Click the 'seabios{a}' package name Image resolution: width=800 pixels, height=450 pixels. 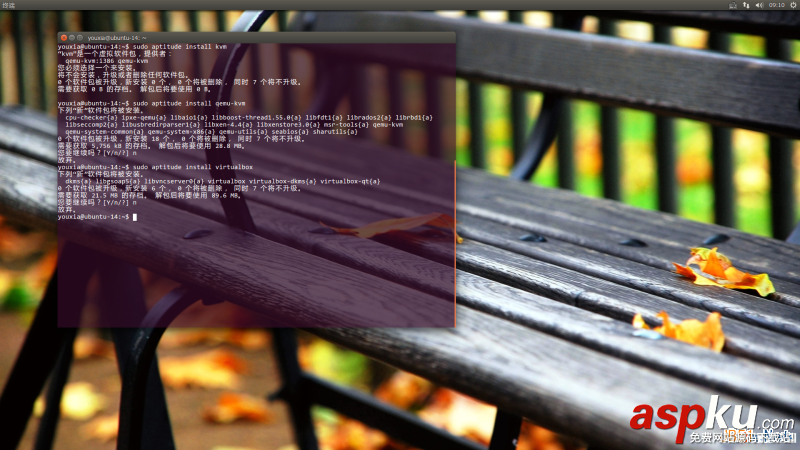pos(289,132)
